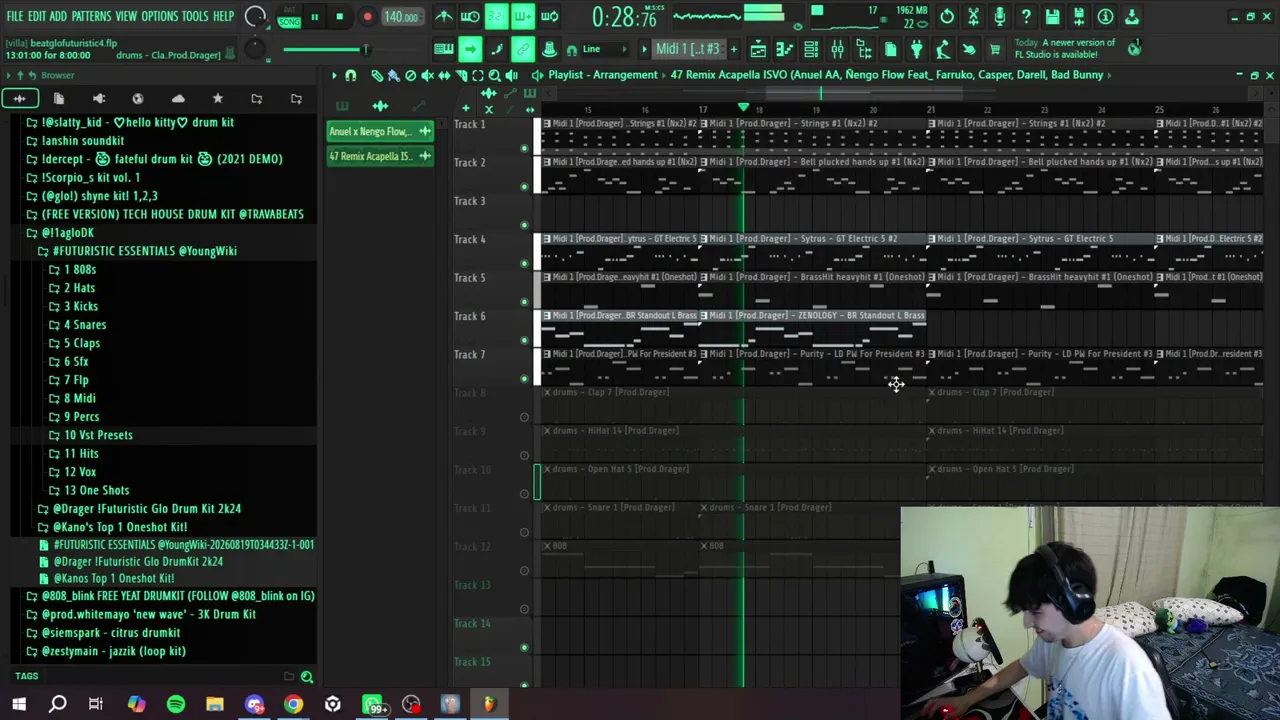
Task: Open the Piano Roll view
Action: (785, 49)
